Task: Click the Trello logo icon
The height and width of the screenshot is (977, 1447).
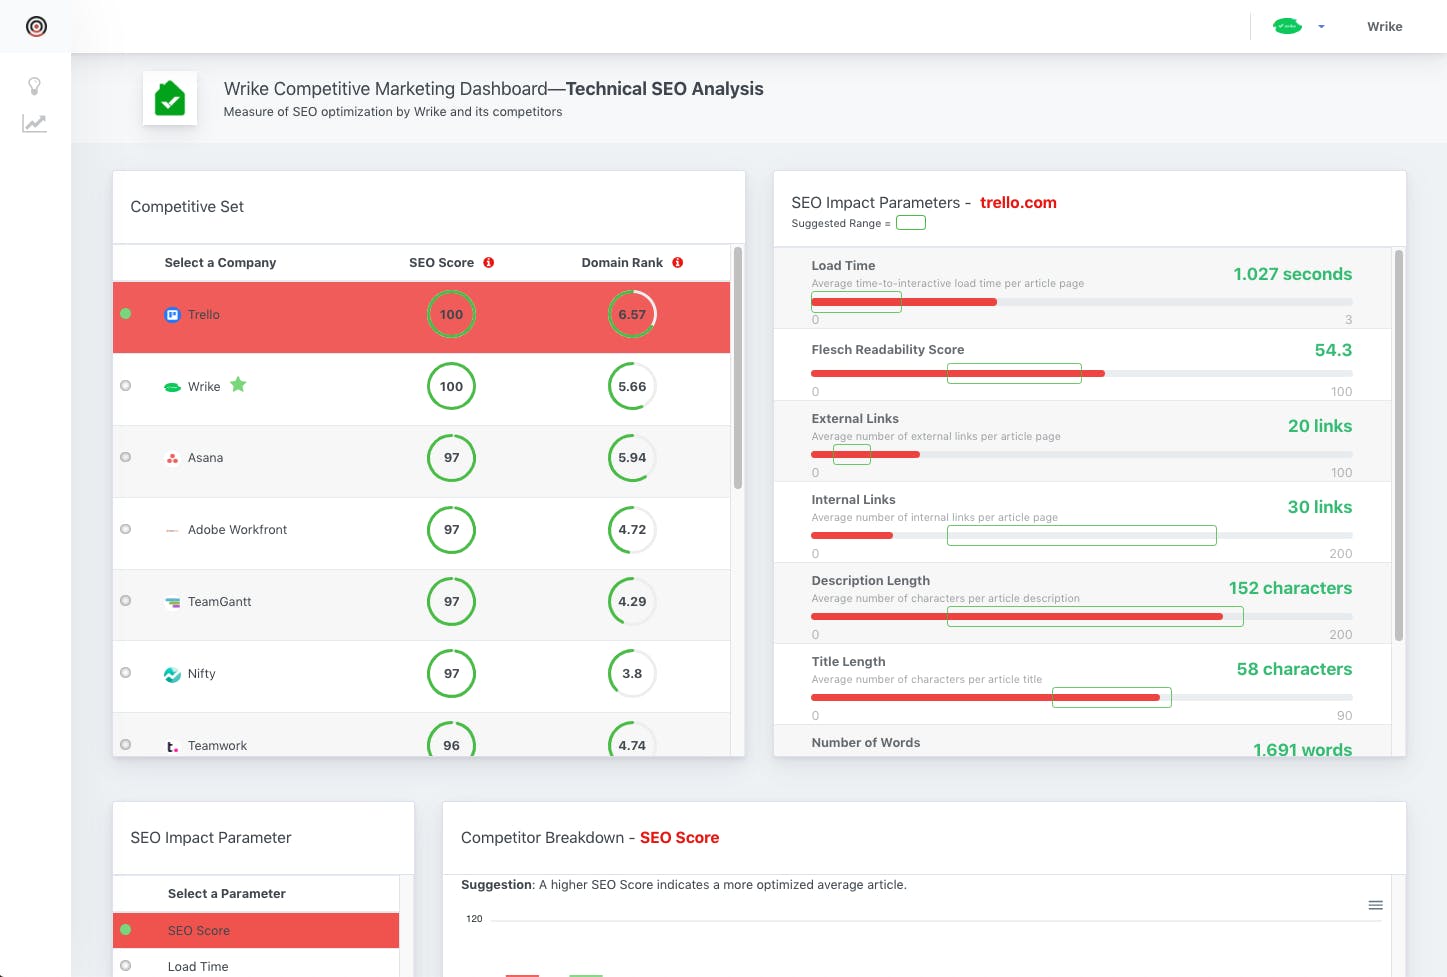Action: tap(172, 314)
